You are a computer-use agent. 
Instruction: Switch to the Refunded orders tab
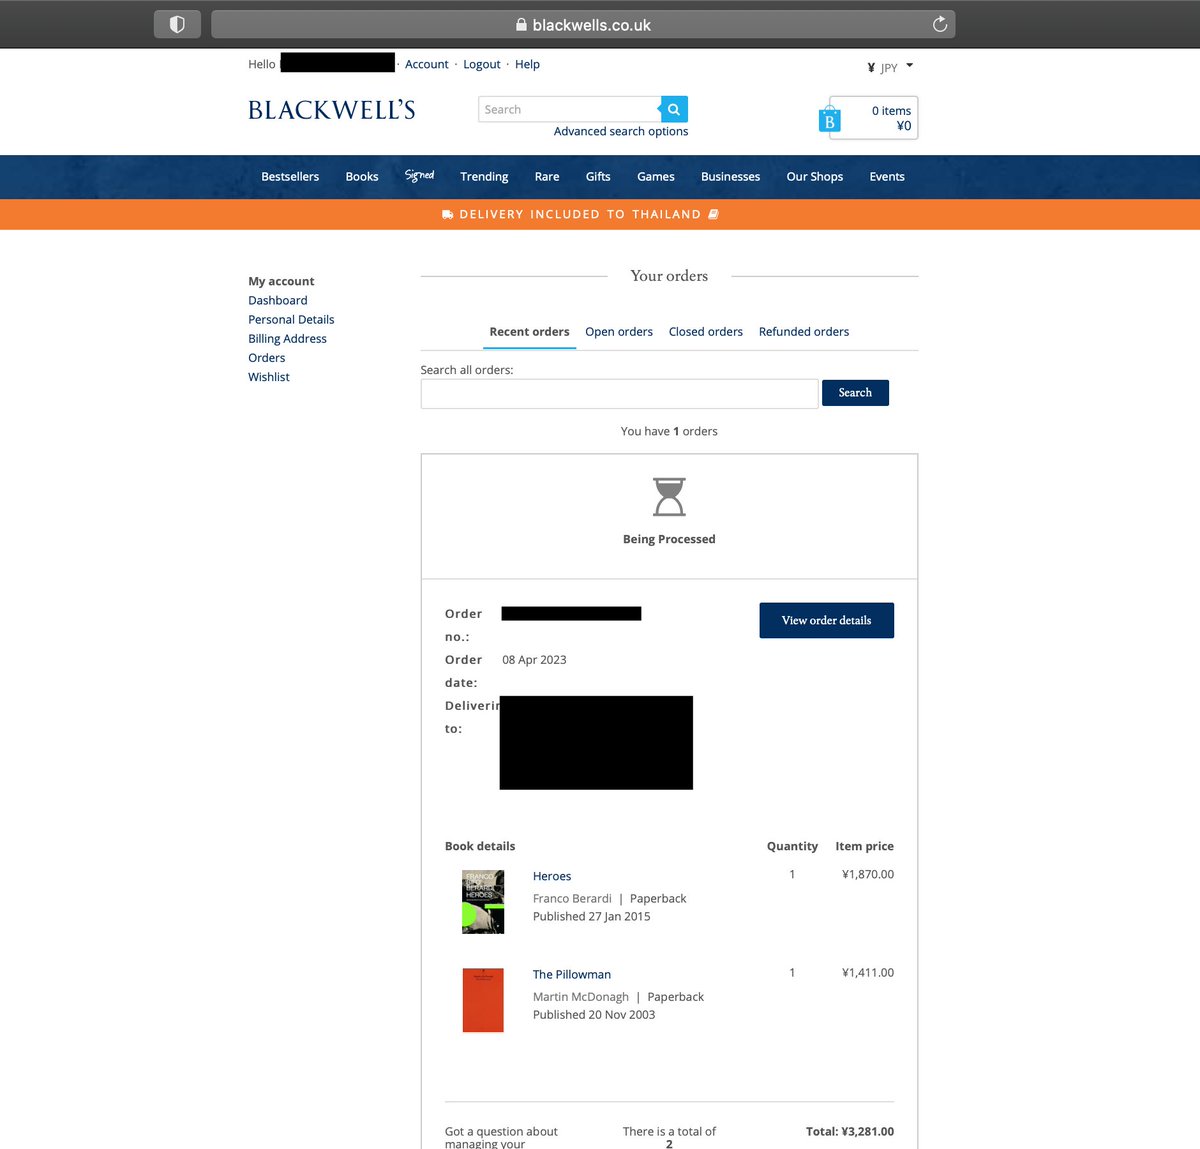(x=804, y=332)
